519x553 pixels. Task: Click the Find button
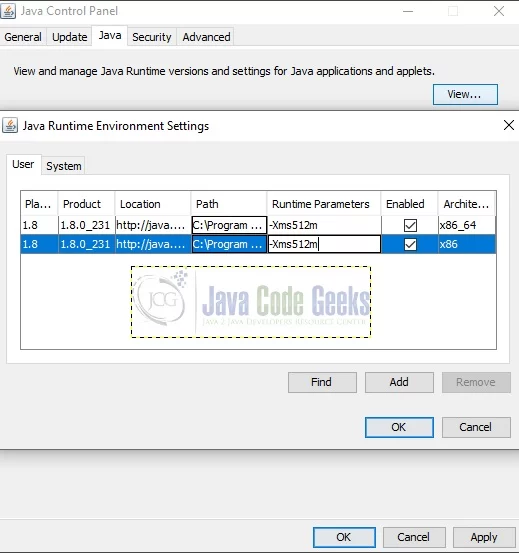point(322,382)
